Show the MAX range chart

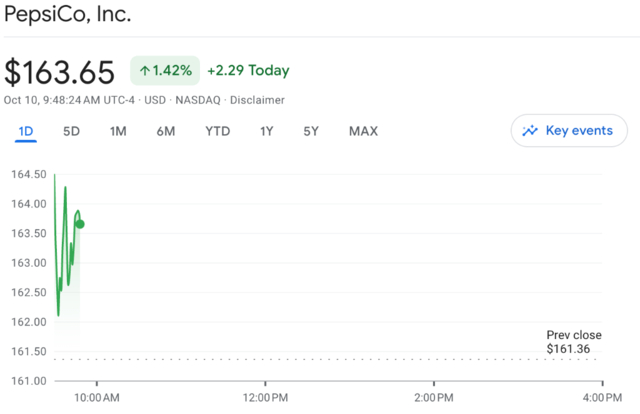point(363,131)
